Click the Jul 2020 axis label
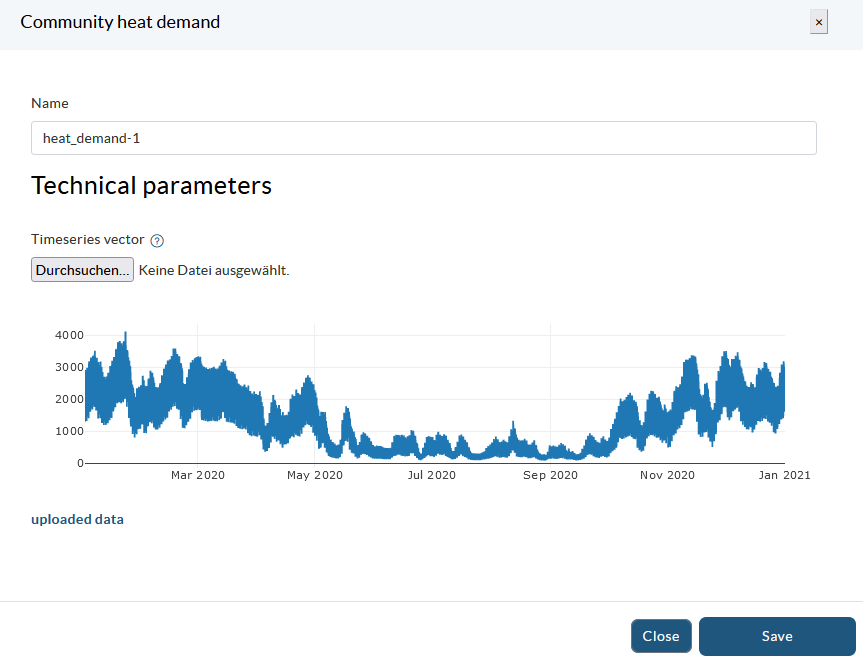 431,475
